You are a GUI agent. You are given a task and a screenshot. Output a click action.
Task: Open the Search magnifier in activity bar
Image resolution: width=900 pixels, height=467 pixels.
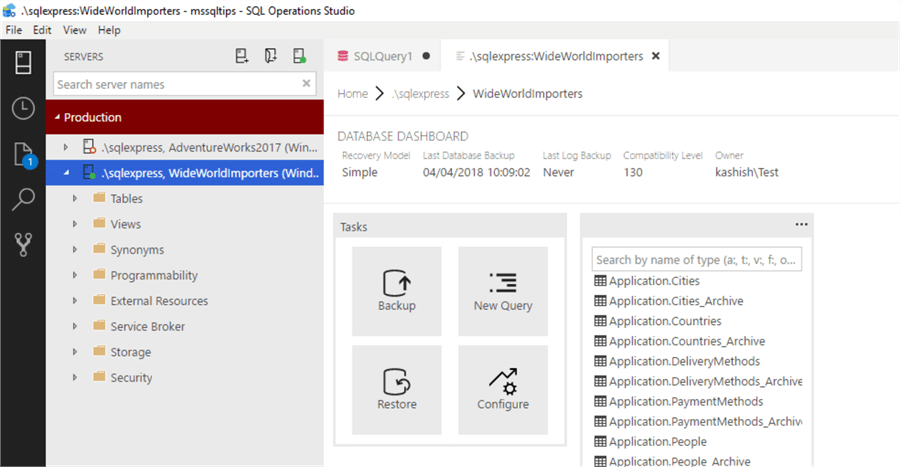point(22,199)
